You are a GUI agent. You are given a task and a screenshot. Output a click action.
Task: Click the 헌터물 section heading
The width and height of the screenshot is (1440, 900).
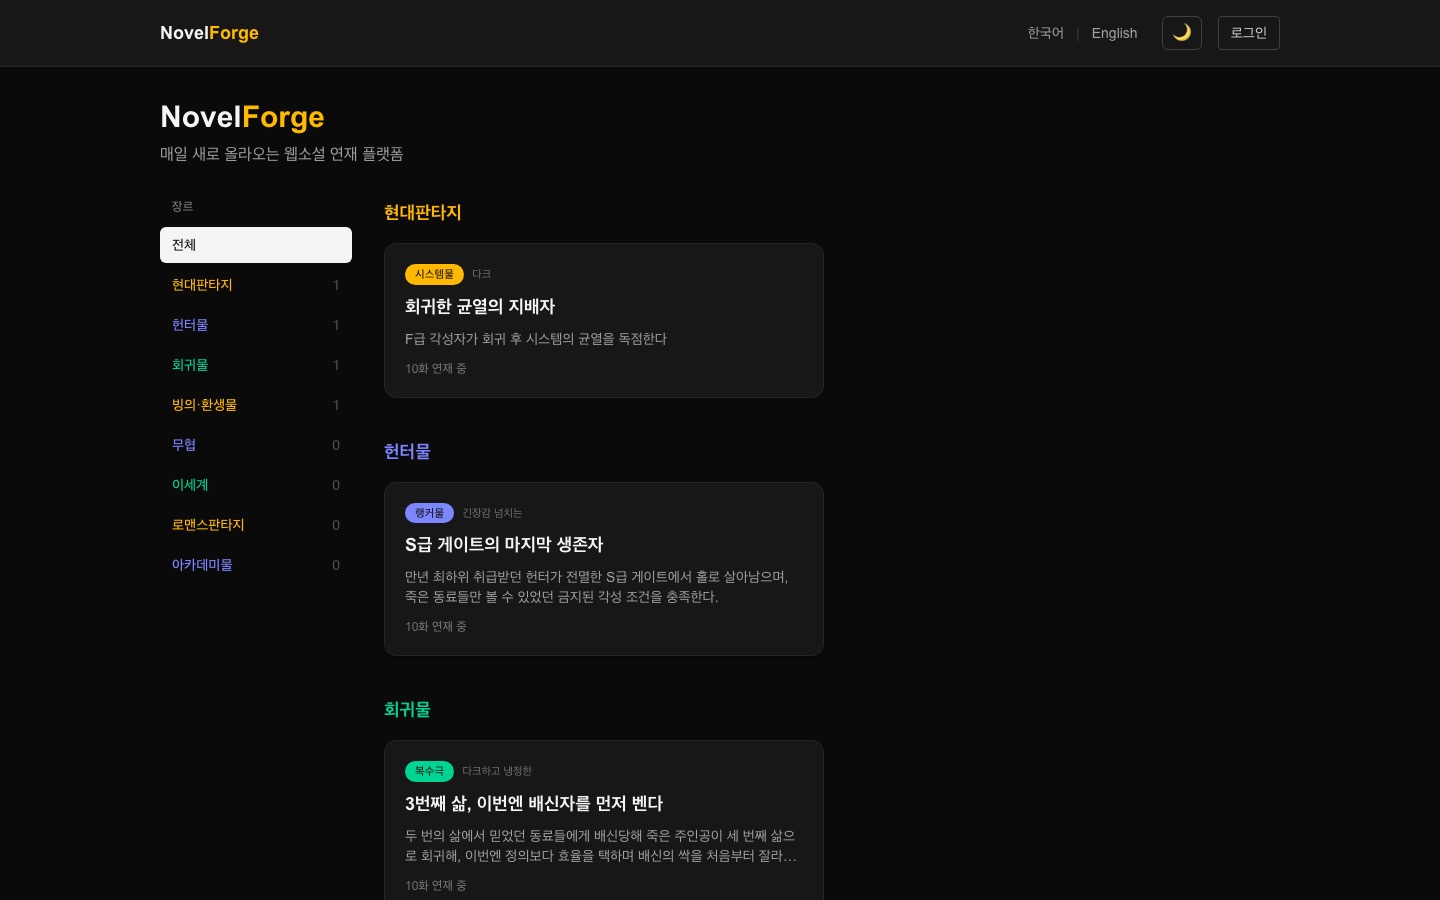coord(407,451)
